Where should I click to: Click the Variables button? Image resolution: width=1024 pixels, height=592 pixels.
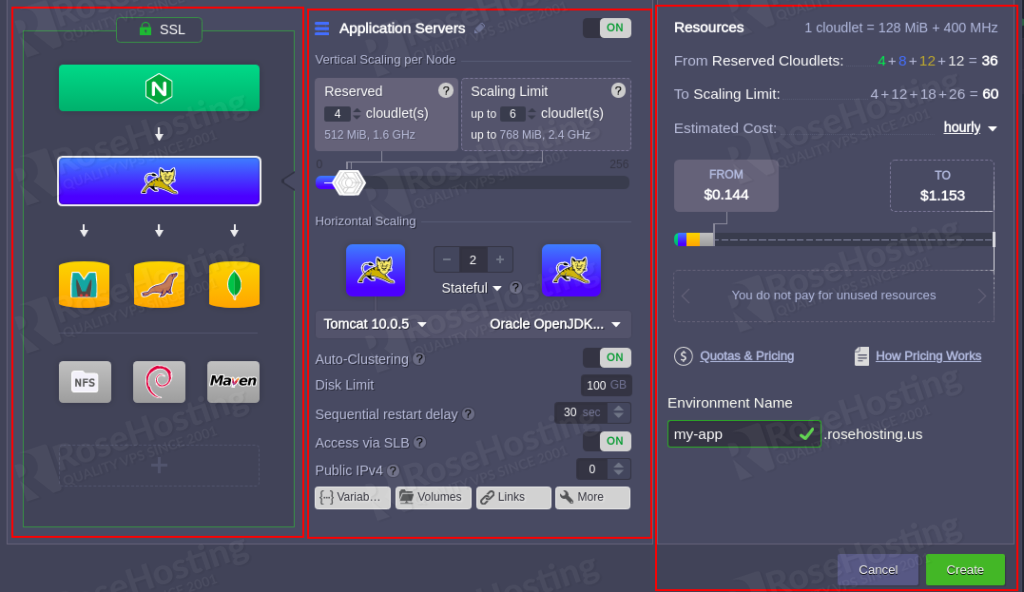[x=353, y=497]
